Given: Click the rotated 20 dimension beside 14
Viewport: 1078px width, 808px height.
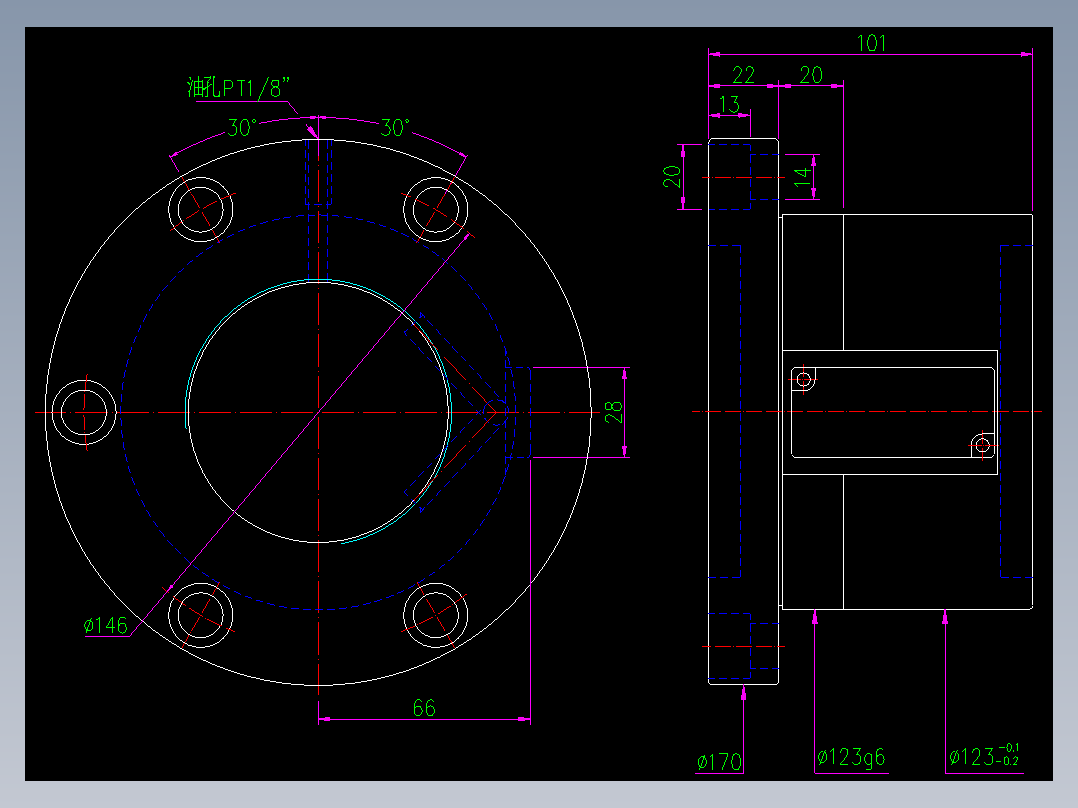Looking at the screenshot, I should point(672,177).
